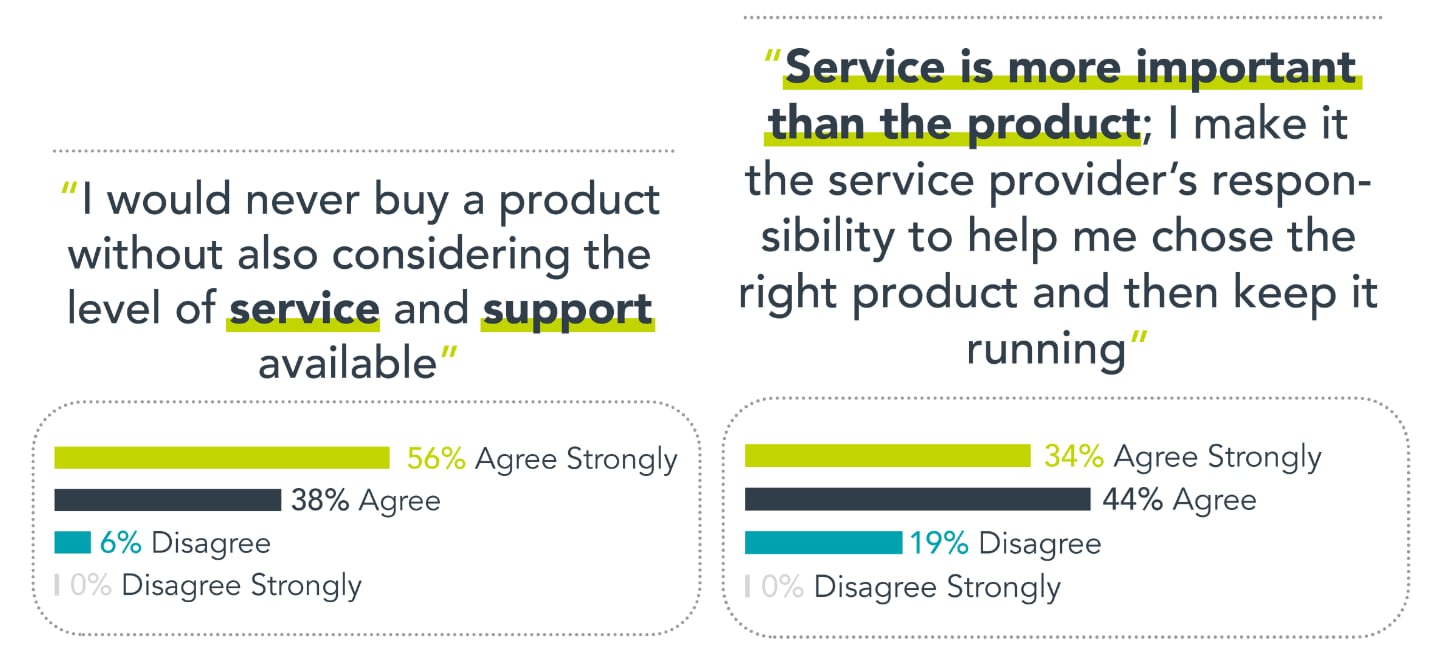Click the teal bar beside 6% Disagree
Viewport: 1430px width, 653px height.
[x=72, y=542]
